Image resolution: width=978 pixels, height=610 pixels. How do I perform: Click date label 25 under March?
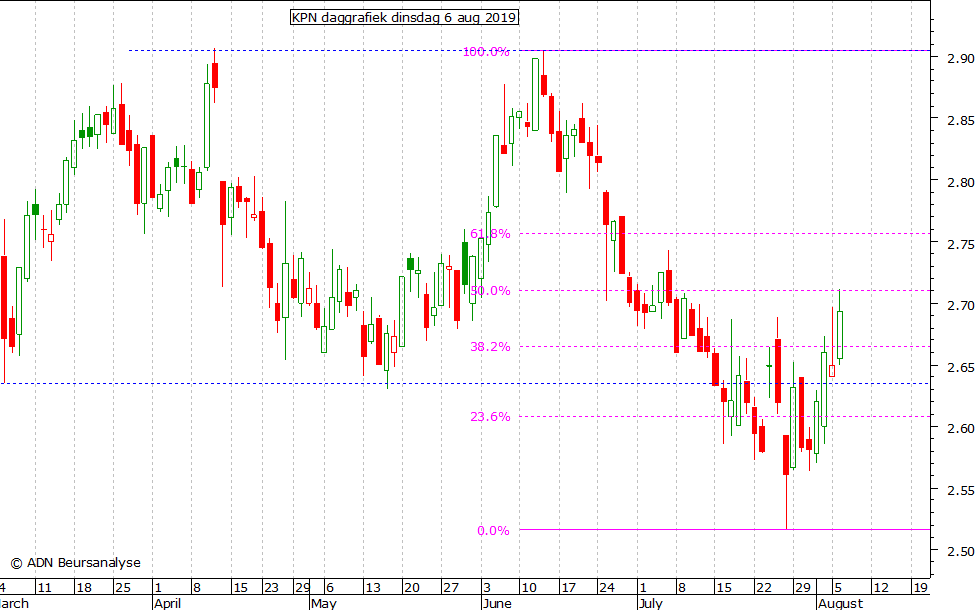coord(122,588)
